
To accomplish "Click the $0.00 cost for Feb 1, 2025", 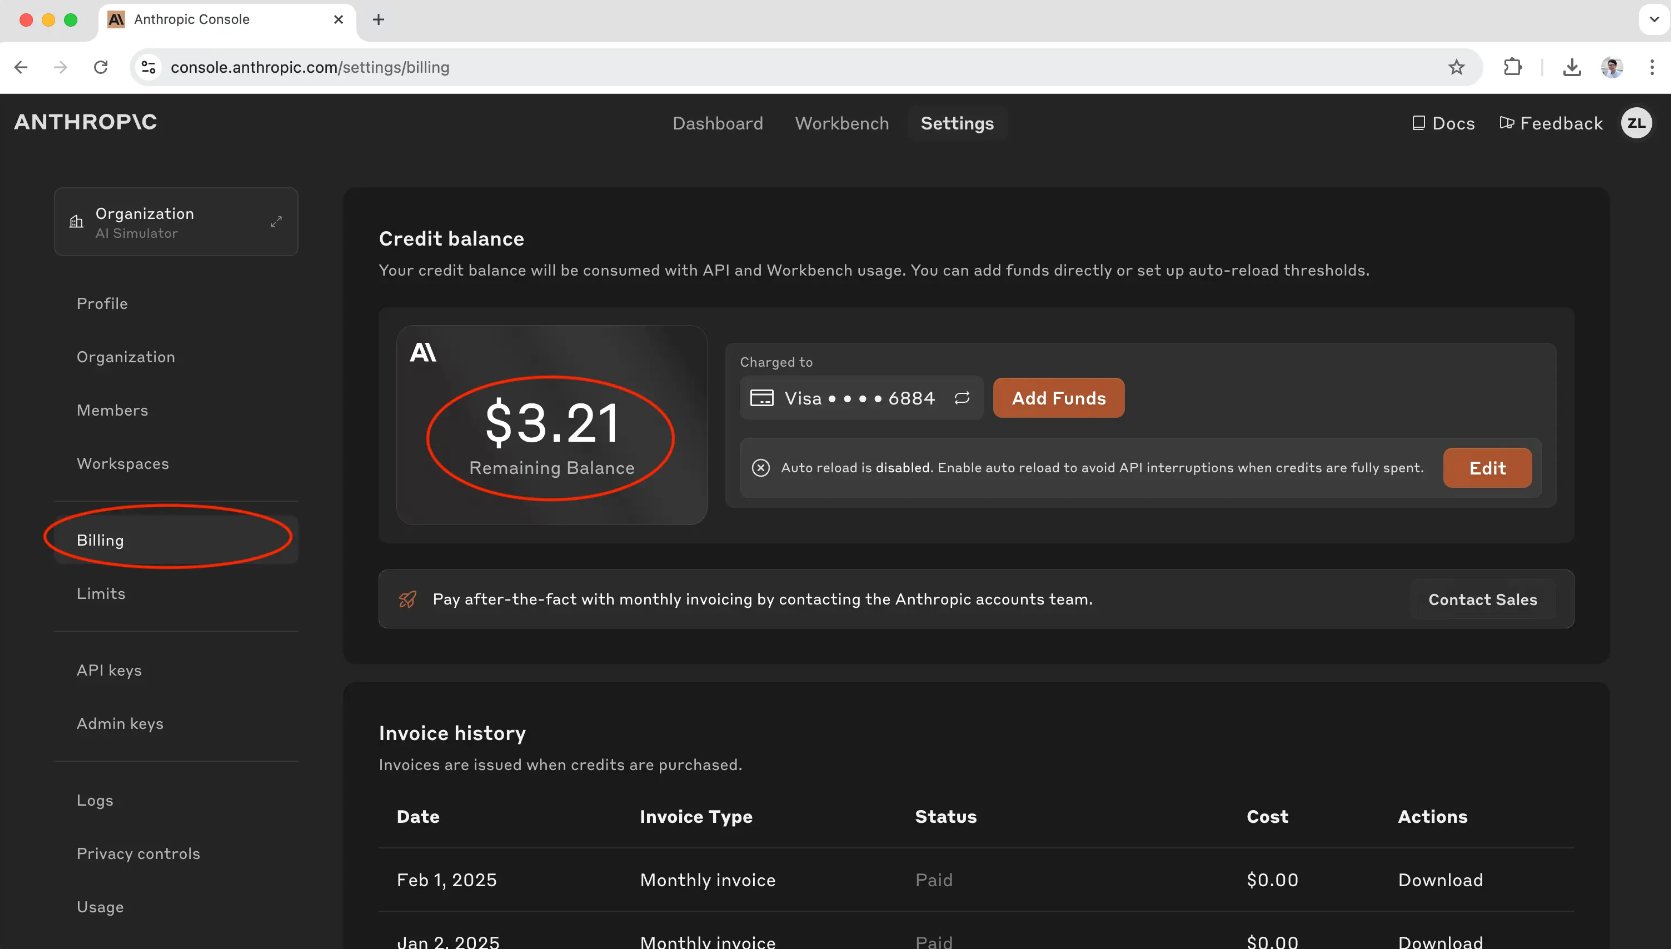I will coord(1272,880).
